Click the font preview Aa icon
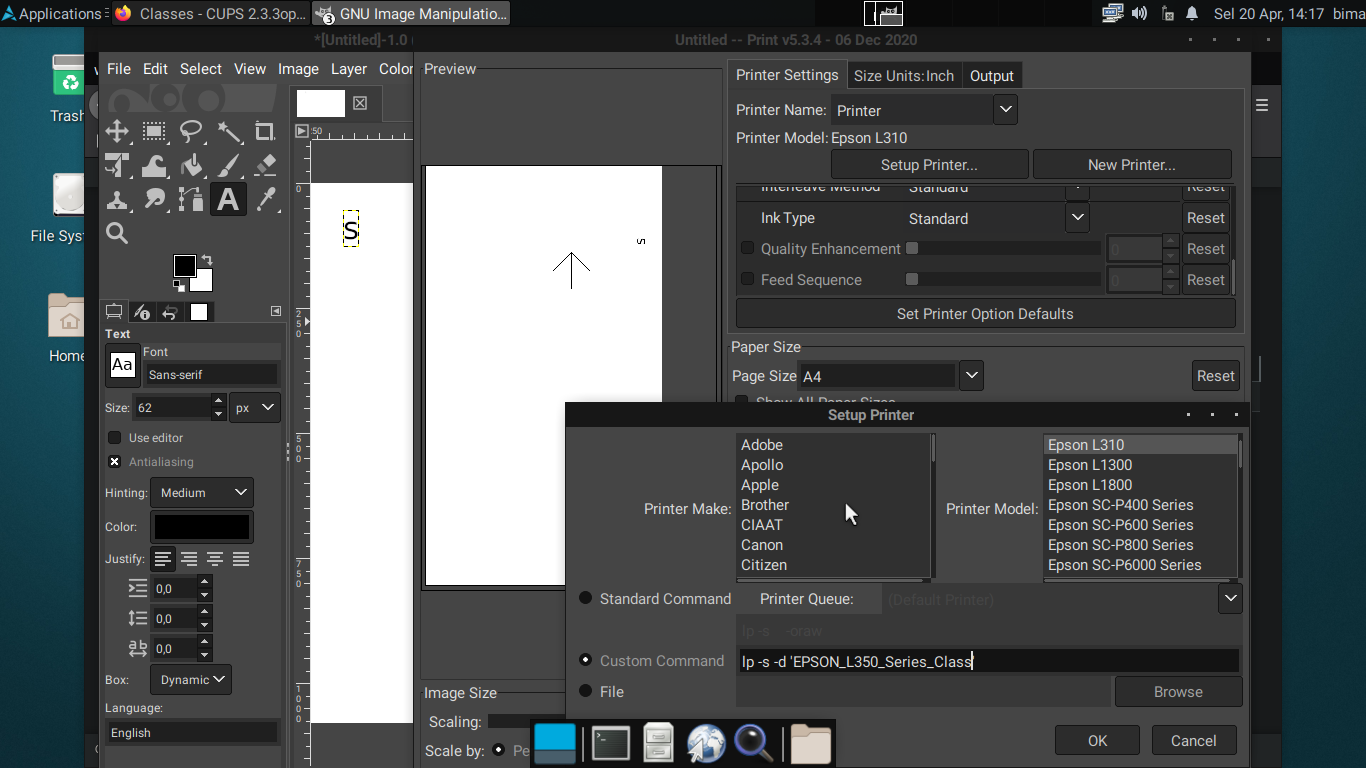The width and height of the screenshot is (1366, 768). (x=123, y=365)
